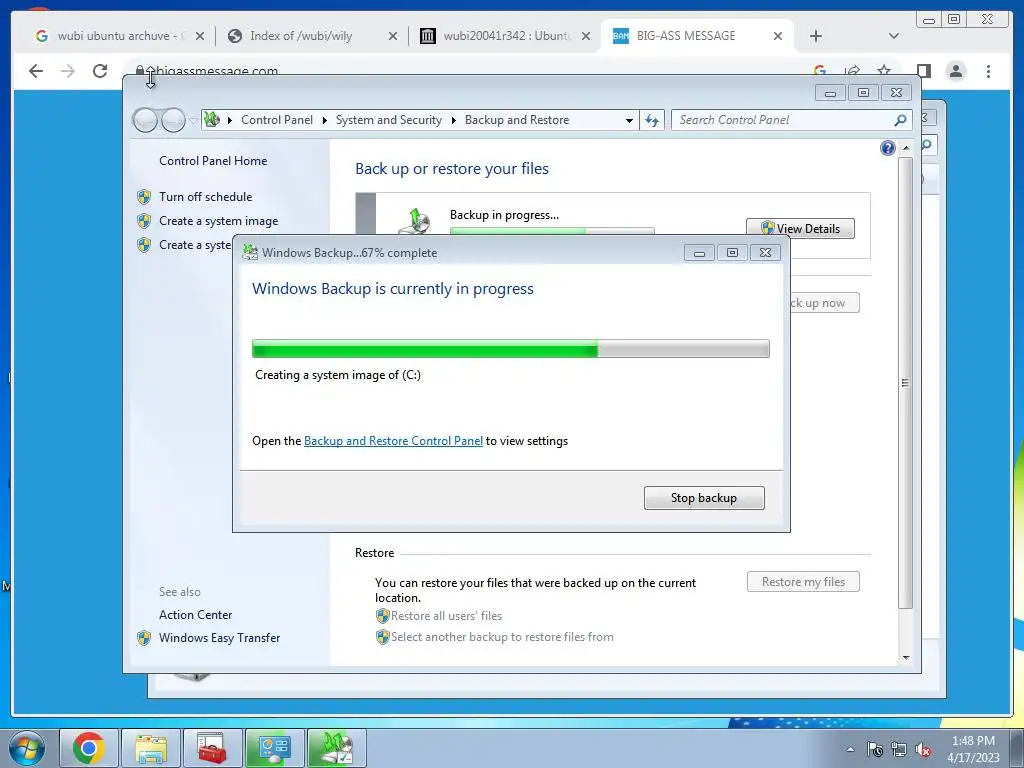Open the Windows Backup taskbar icon

click(336, 748)
